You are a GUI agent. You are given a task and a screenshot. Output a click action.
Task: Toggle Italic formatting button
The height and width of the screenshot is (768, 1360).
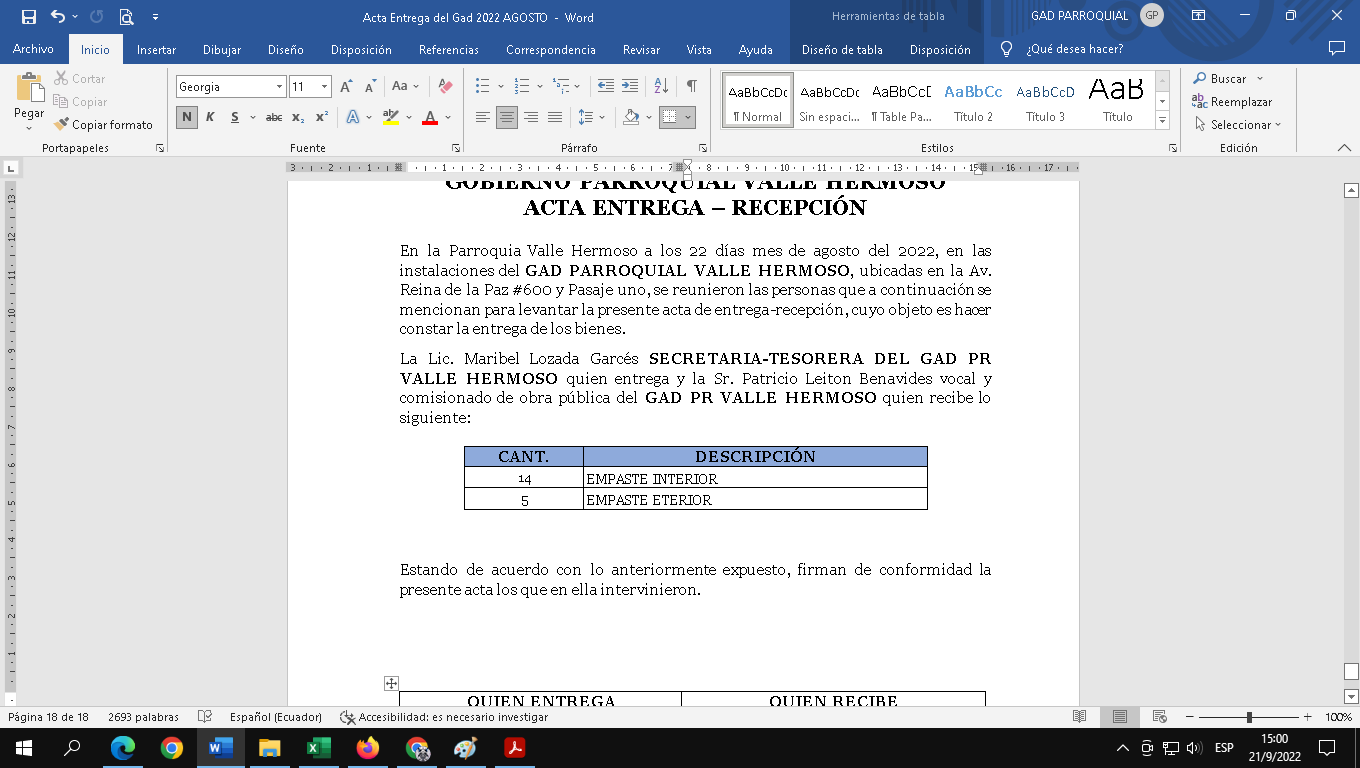(210, 118)
